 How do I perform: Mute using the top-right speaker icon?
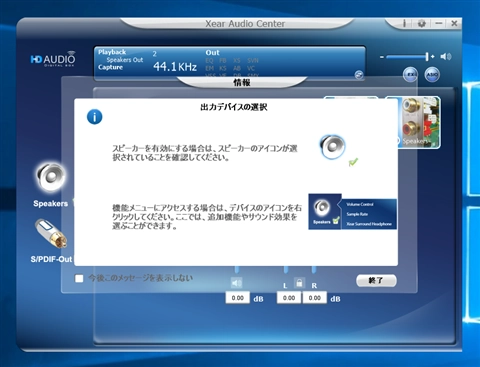[x=446, y=57]
